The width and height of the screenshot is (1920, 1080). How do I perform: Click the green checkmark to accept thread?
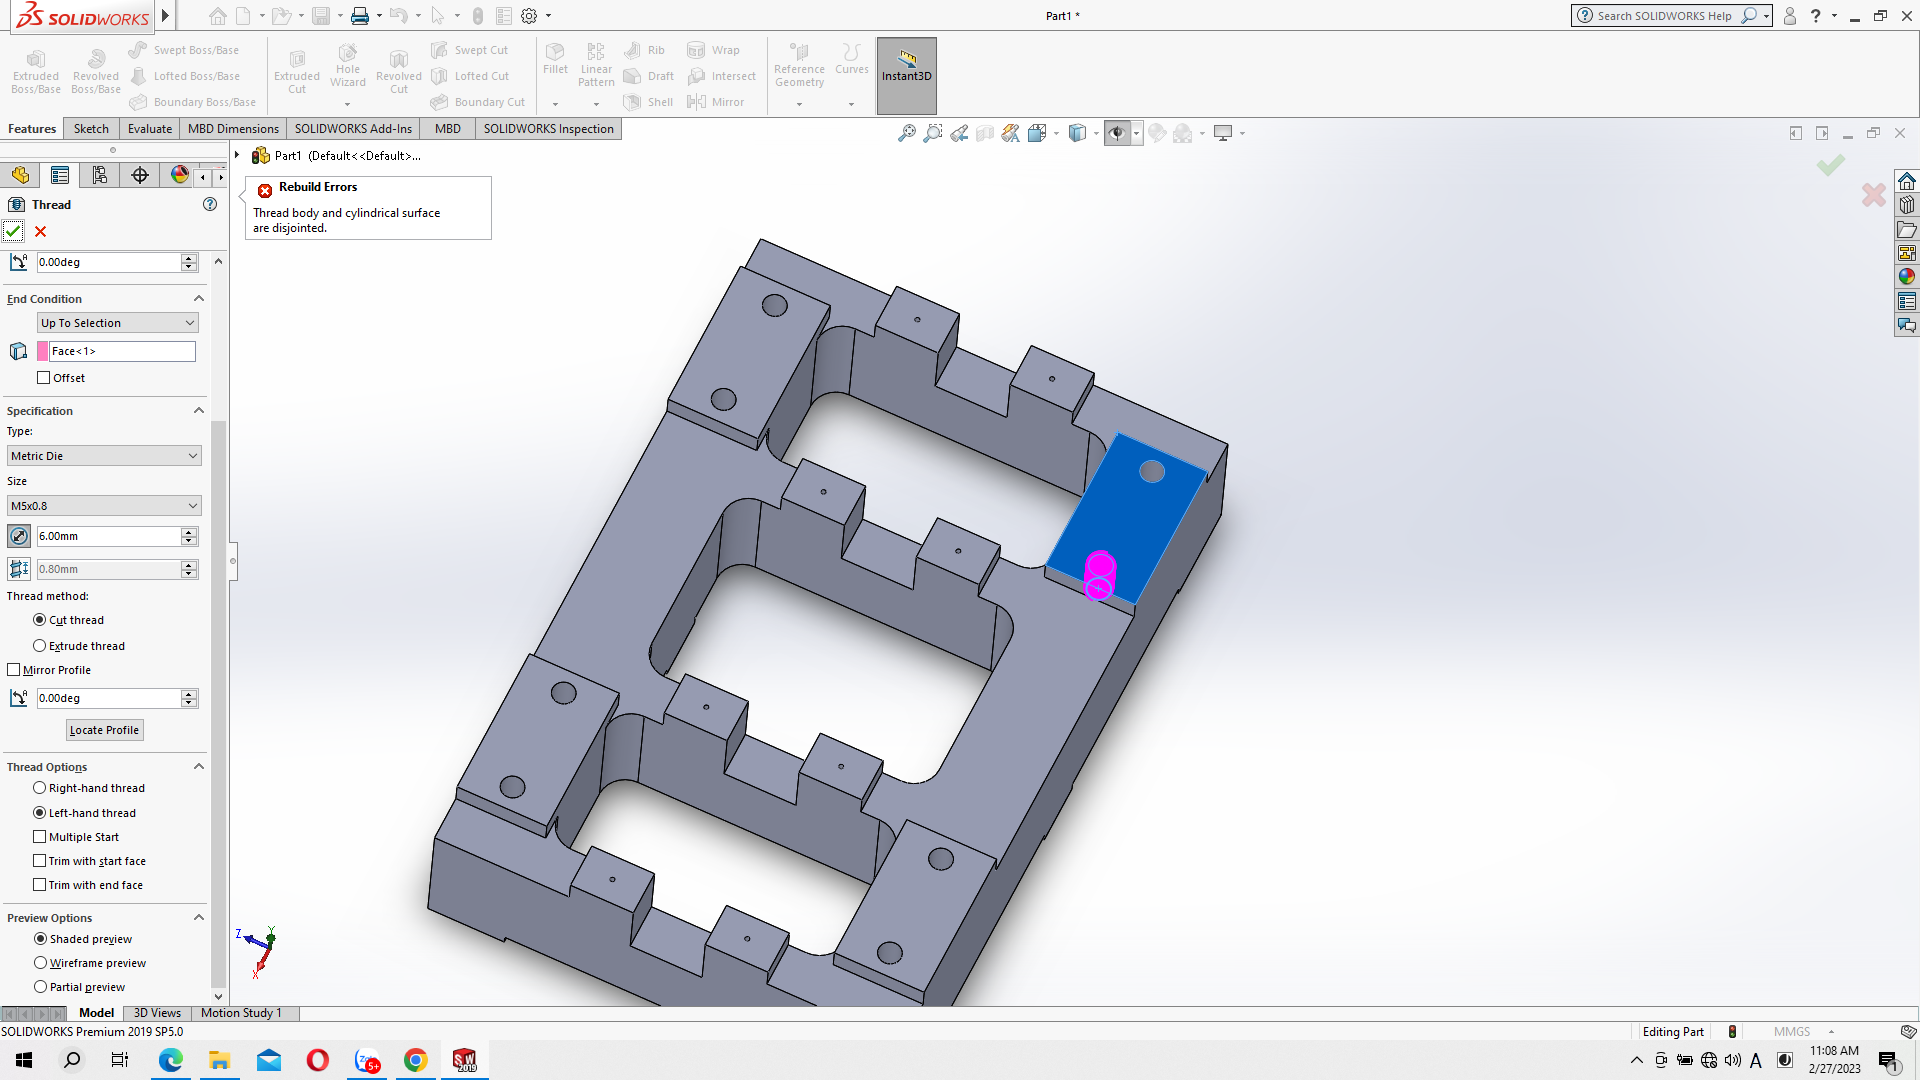[13, 231]
